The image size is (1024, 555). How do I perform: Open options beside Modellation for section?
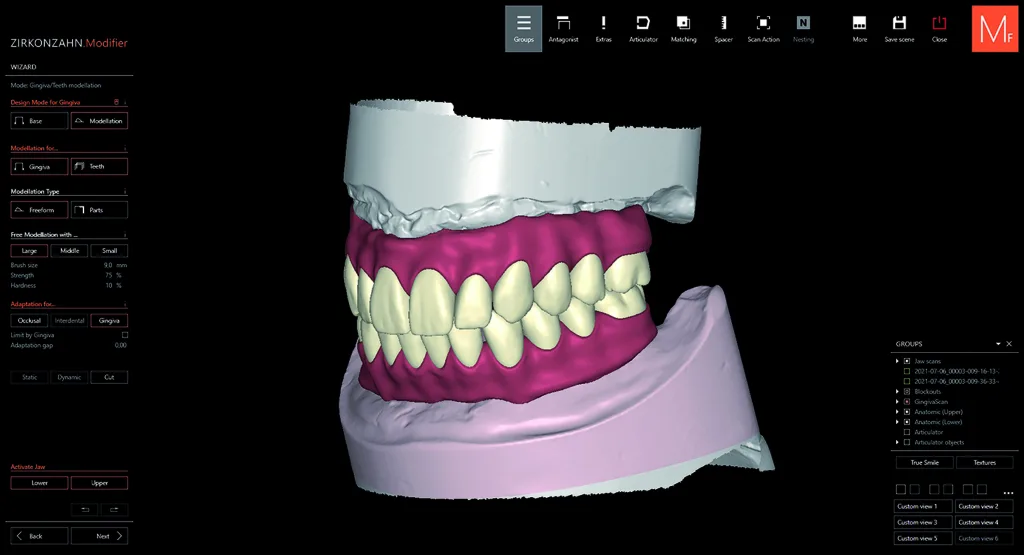[125, 148]
